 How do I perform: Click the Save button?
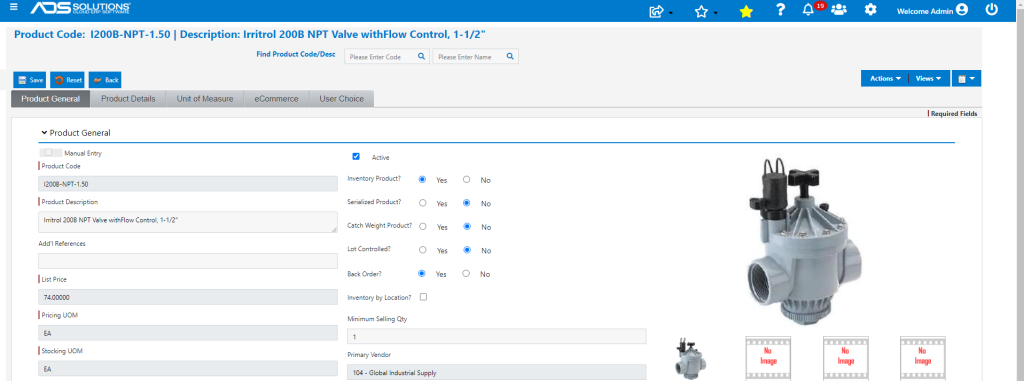click(29, 80)
